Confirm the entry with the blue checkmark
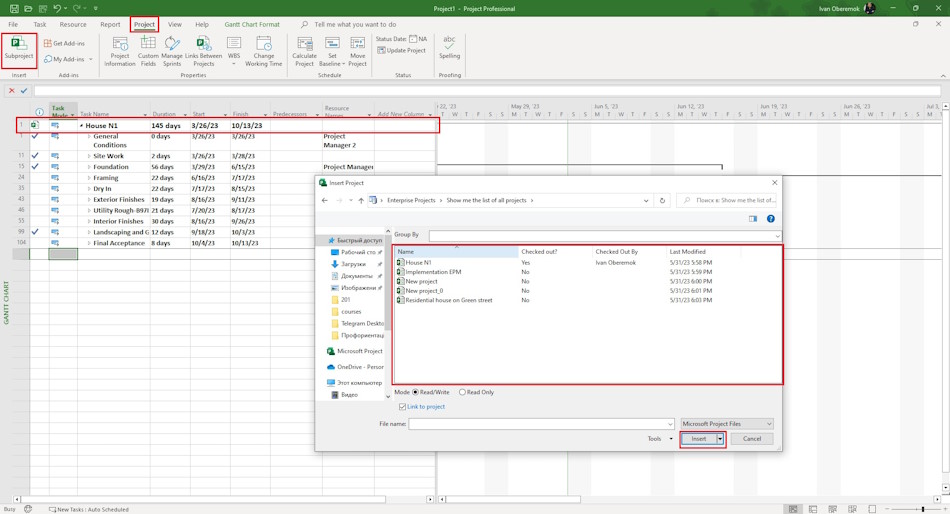The width and height of the screenshot is (950, 514). pyautogui.click(x=24, y=91)
